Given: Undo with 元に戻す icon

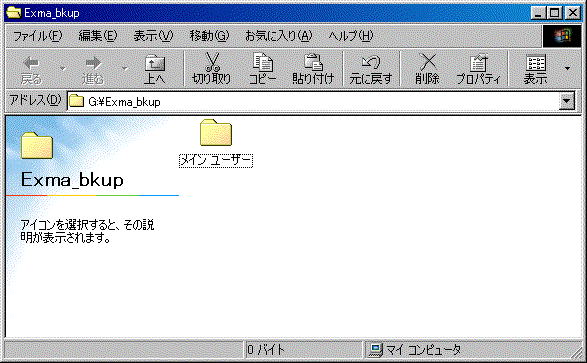Looking at the screenshot, I should click(371, 69).
